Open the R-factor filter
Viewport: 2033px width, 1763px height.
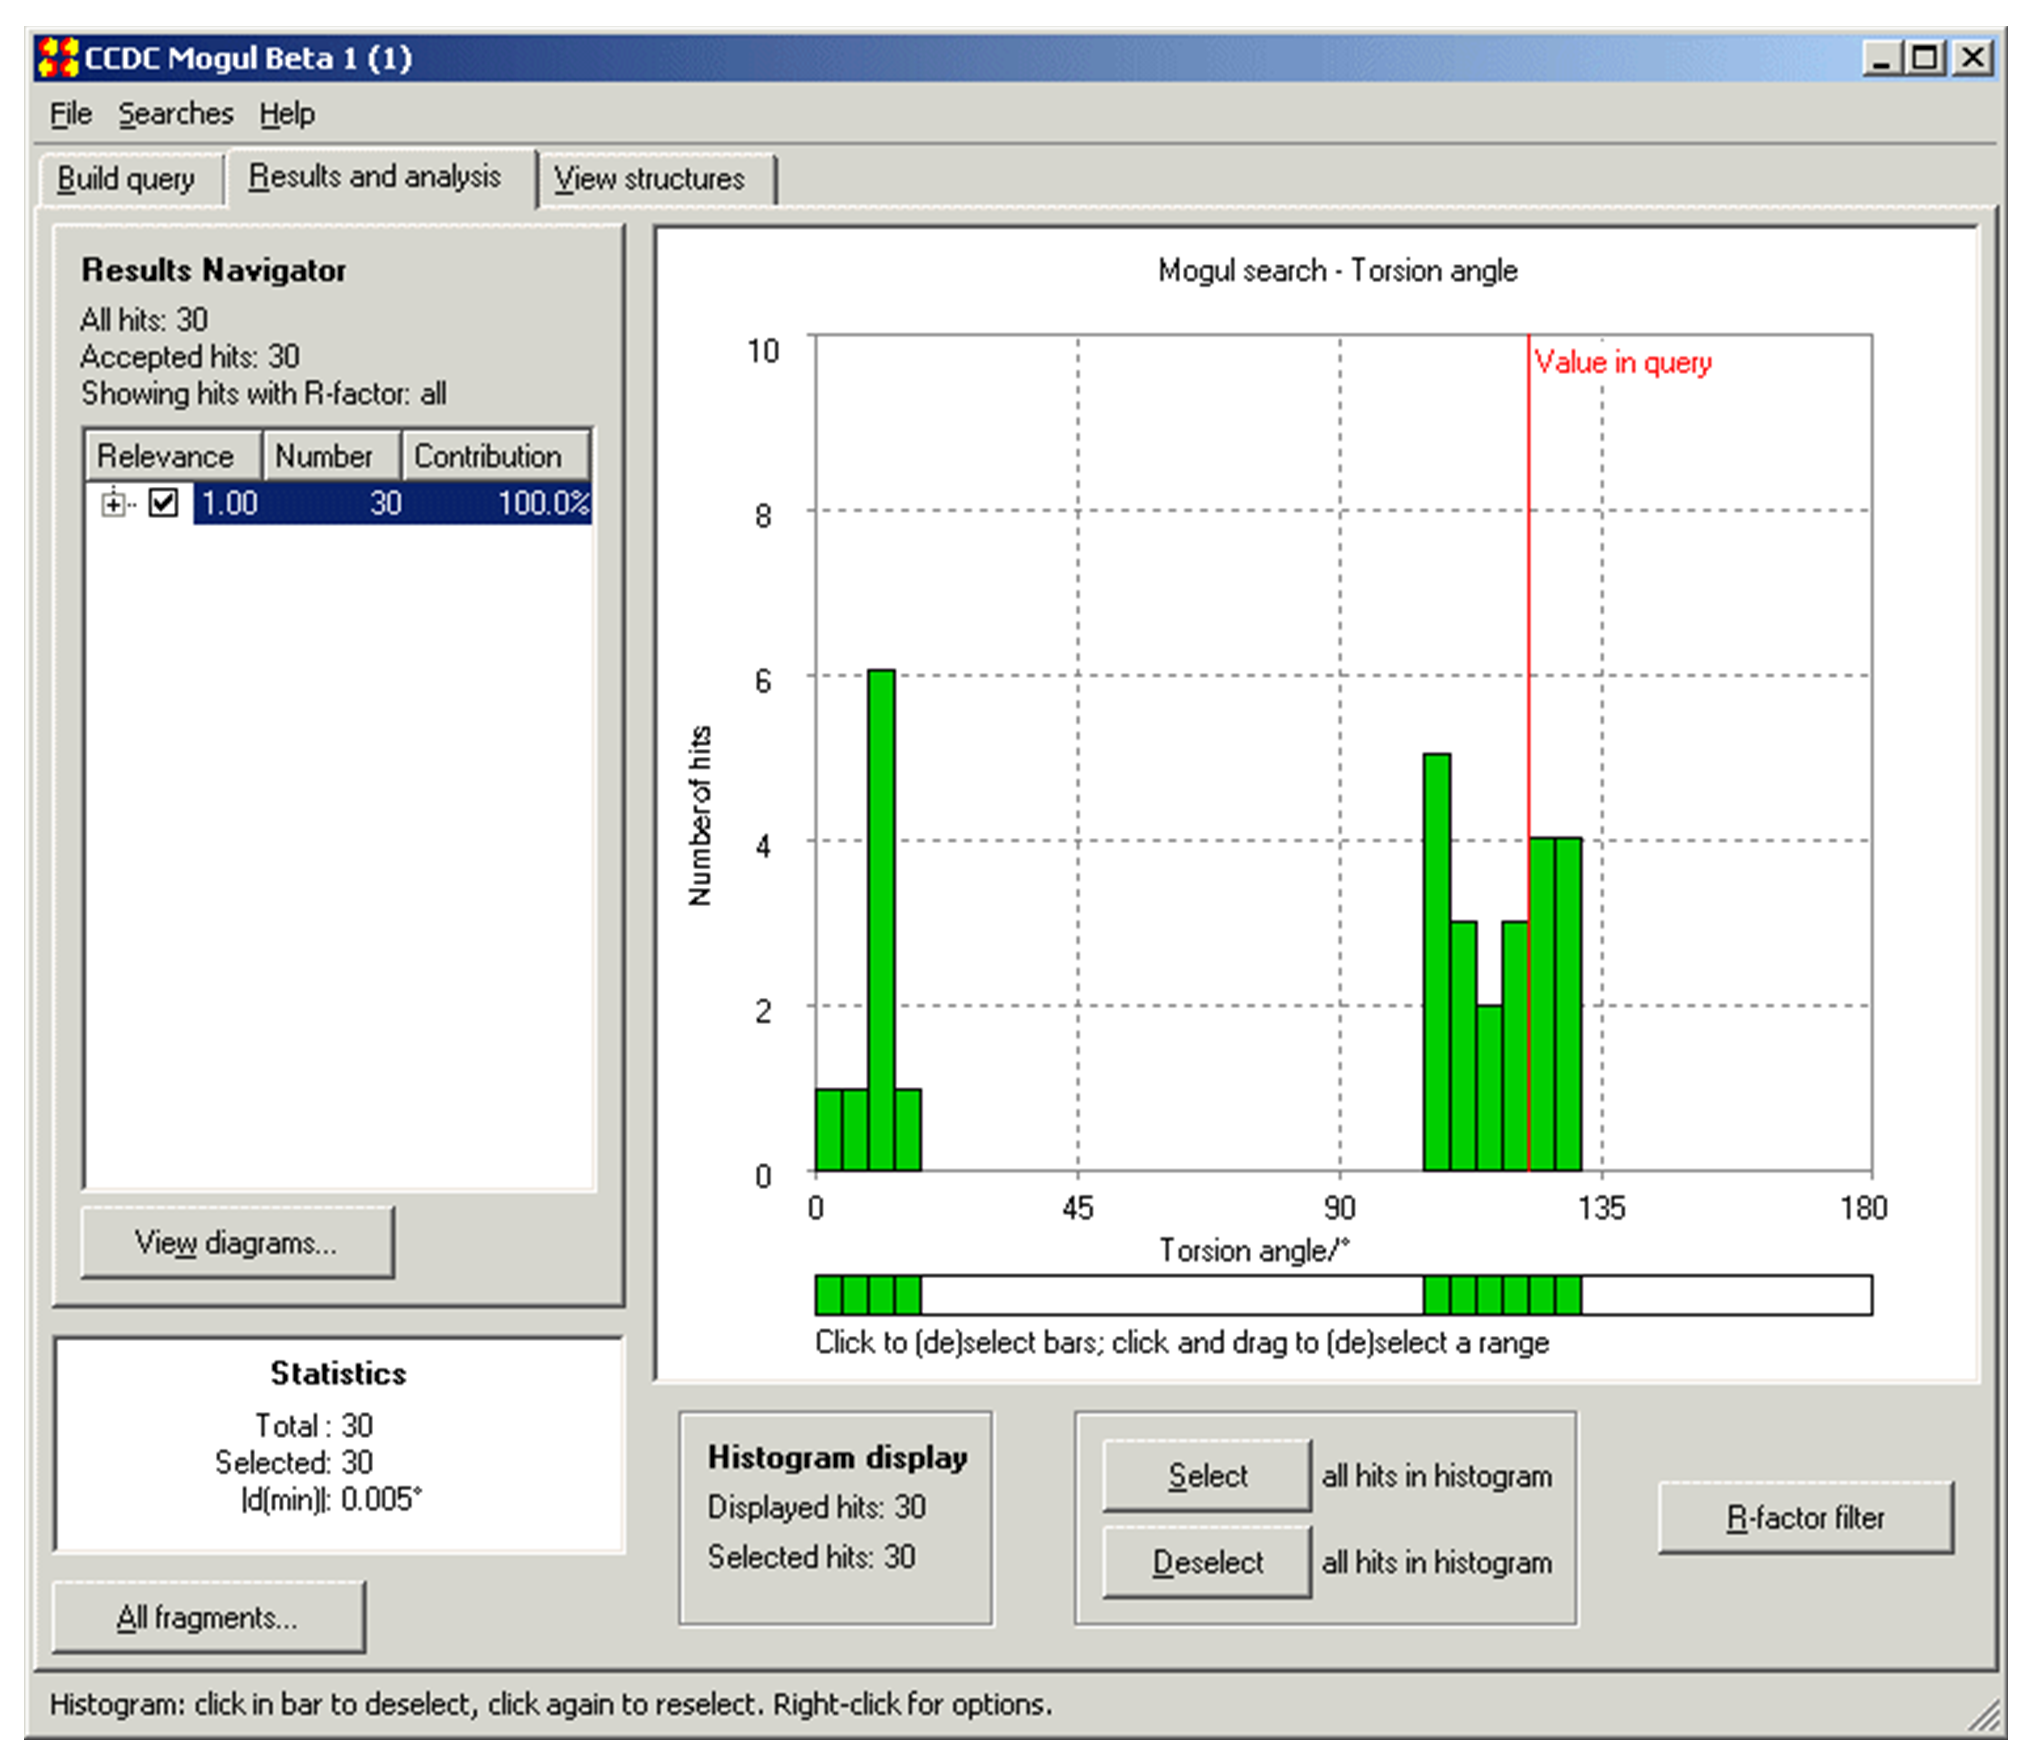(1804, 1518)
